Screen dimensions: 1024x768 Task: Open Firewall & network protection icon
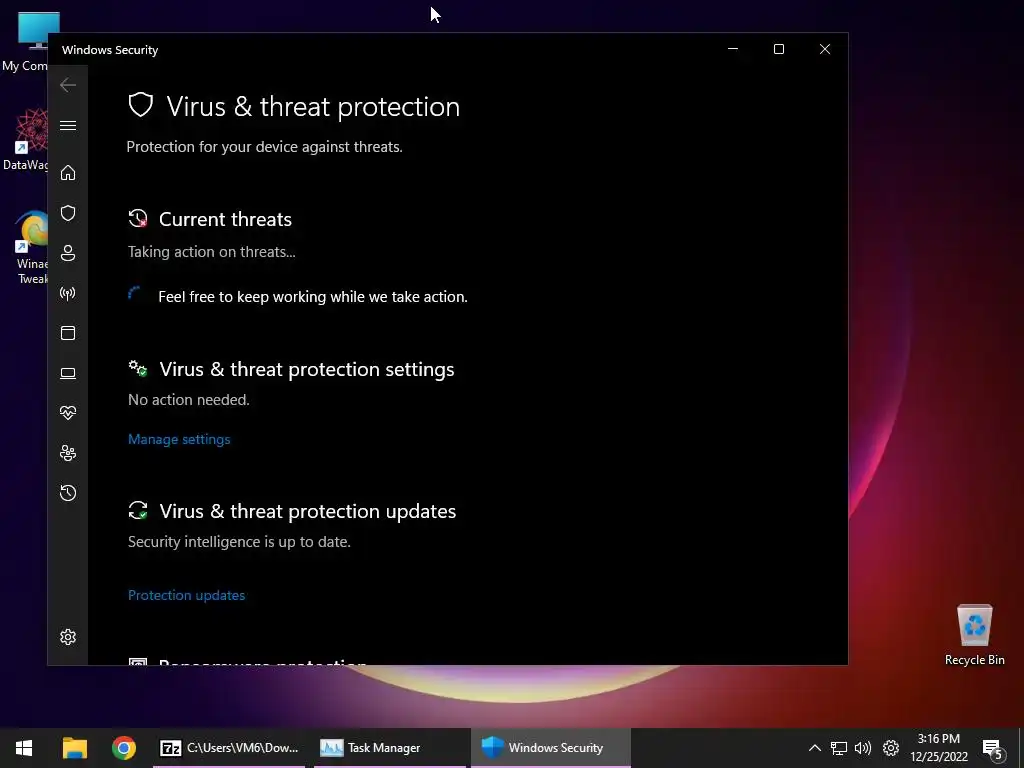(x=68, y=293)
